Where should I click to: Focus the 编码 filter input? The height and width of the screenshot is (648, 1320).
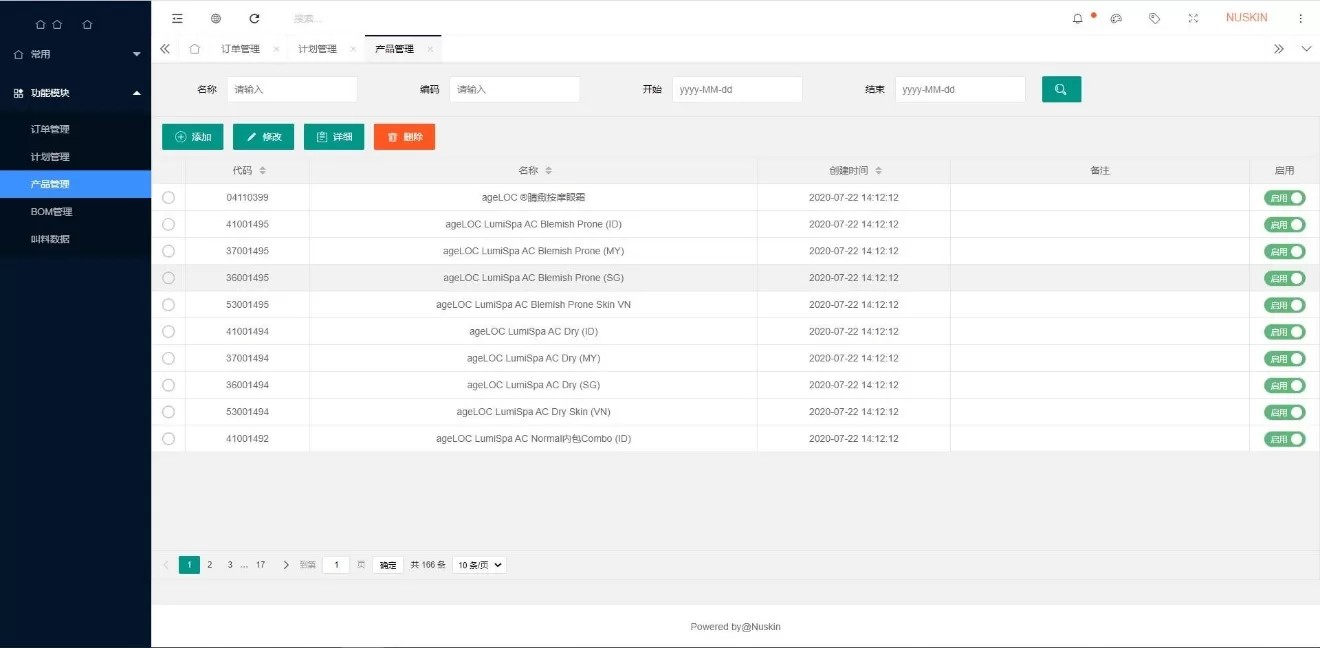(515, 89)
